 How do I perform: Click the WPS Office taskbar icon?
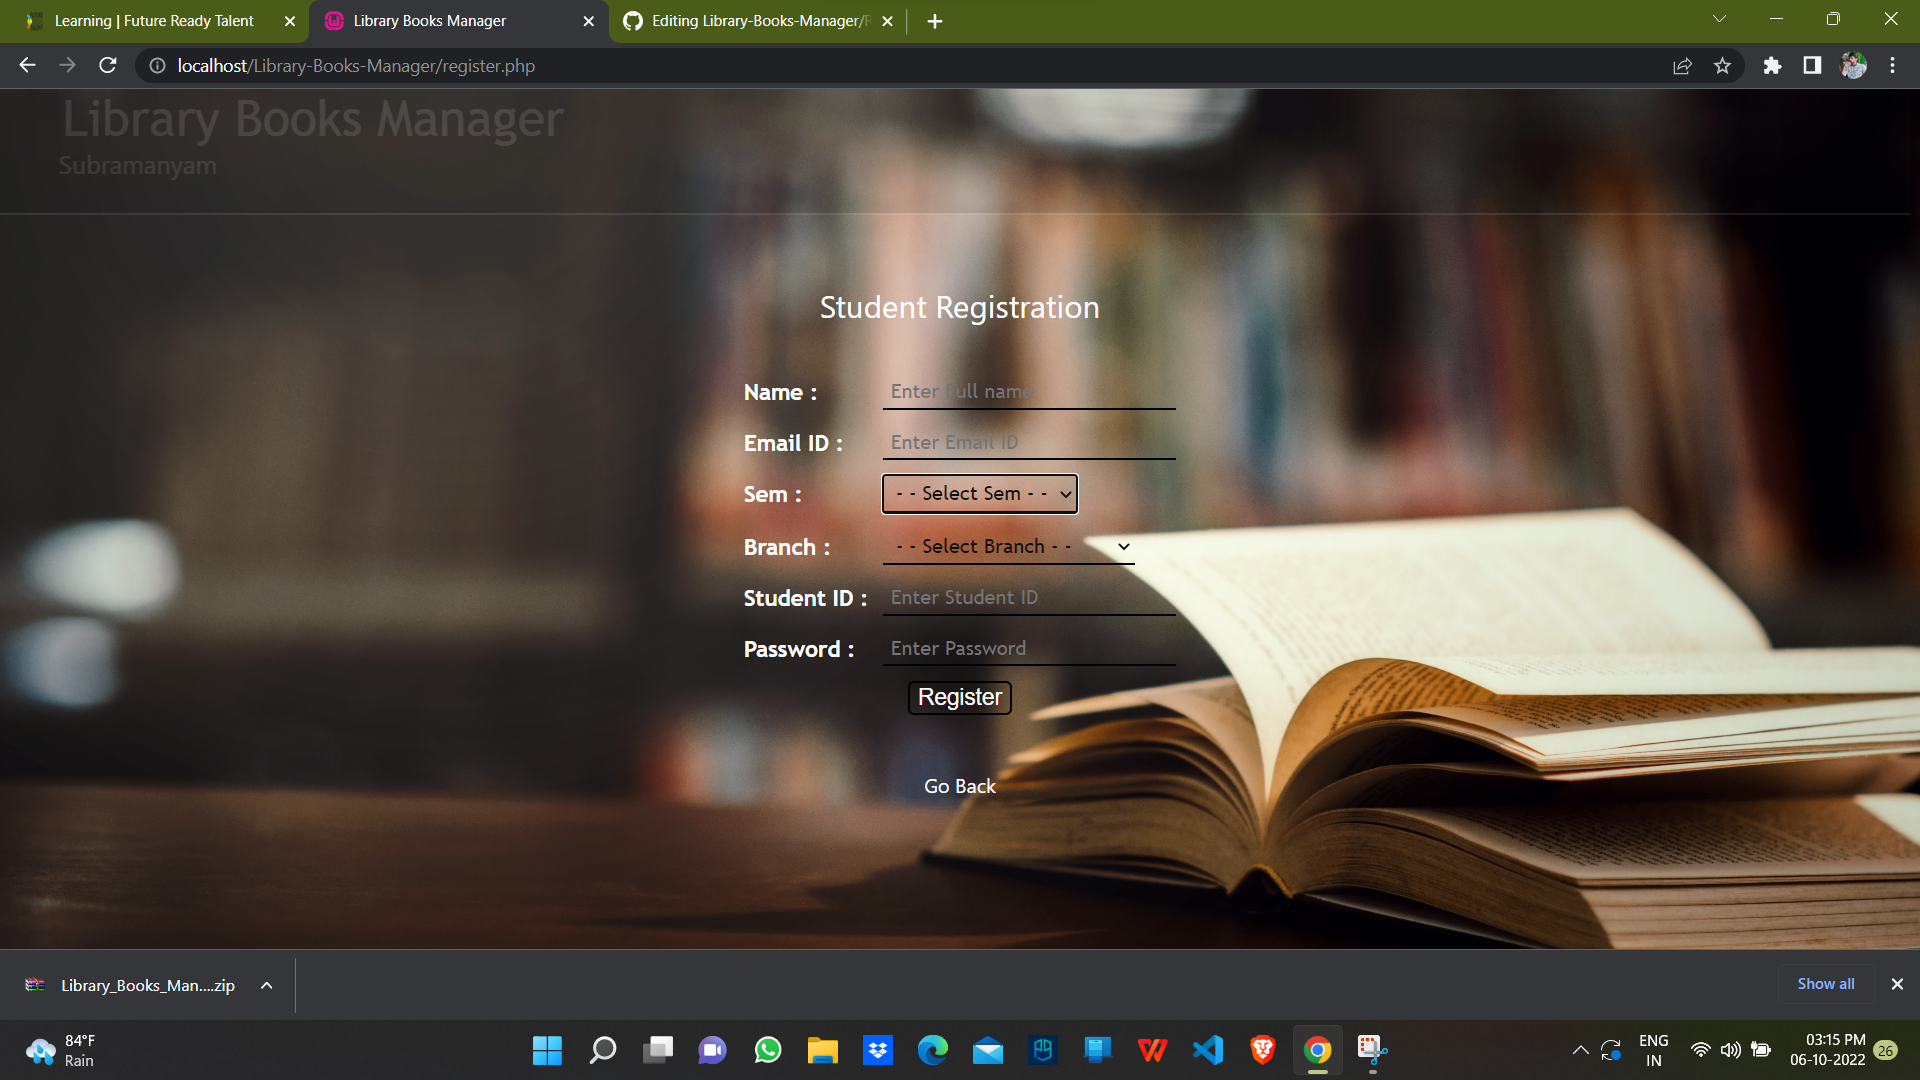1152,1051
